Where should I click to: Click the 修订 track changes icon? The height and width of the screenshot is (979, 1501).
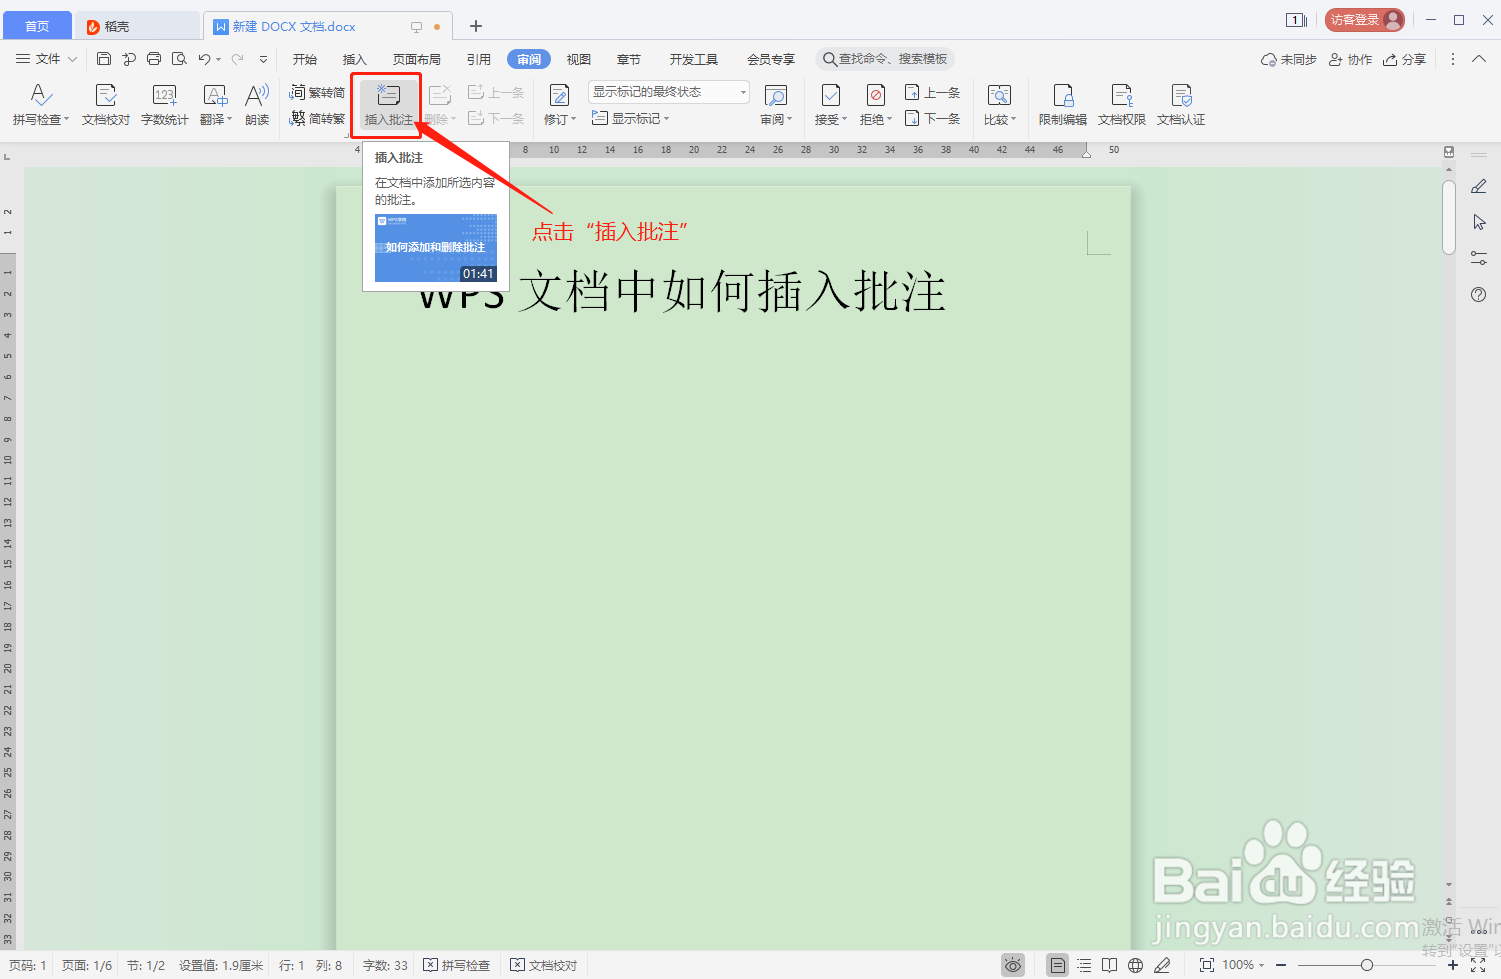click(x=559, y=96)
